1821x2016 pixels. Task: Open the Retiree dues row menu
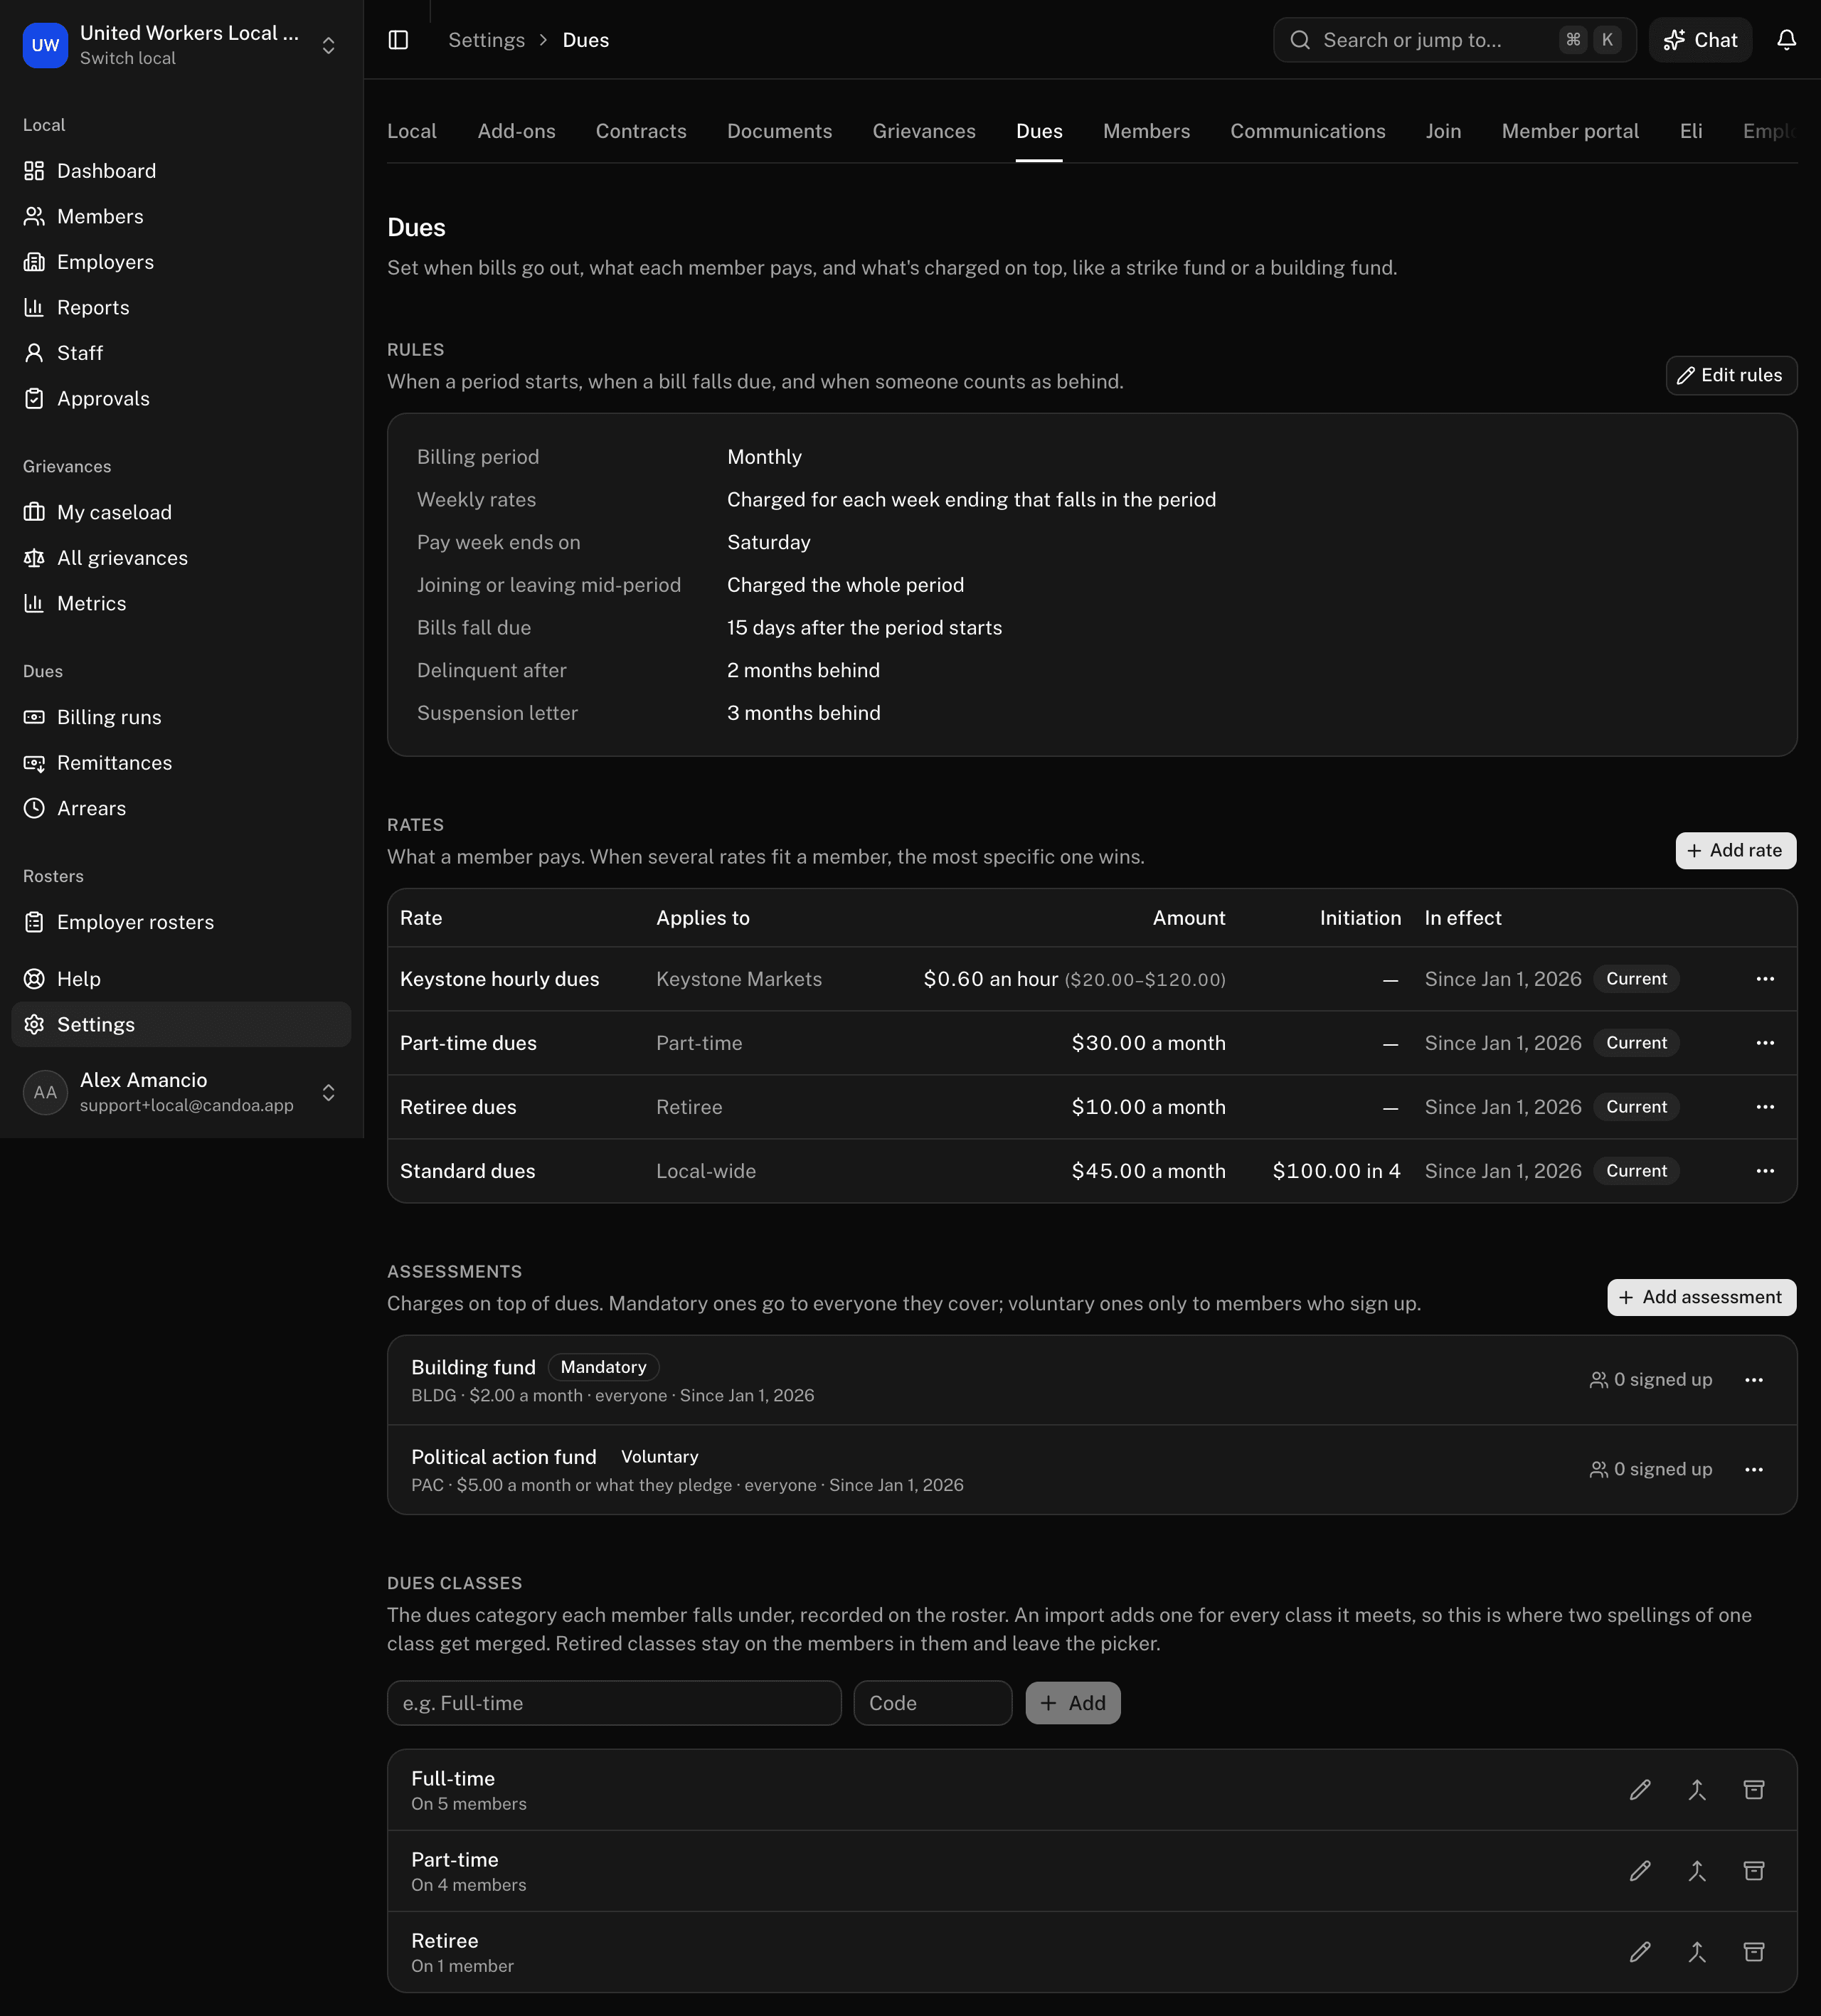click(x=1765, y=1107)
